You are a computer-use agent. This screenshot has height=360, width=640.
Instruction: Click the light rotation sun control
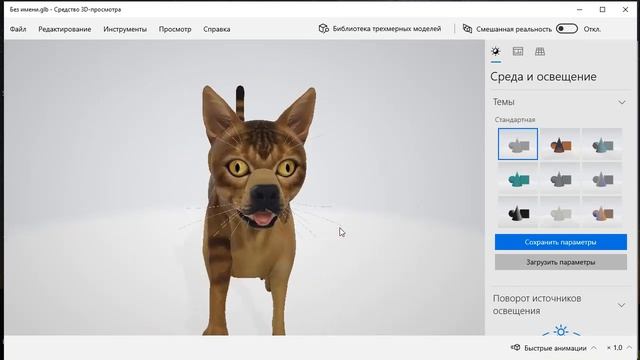[561, 331]
